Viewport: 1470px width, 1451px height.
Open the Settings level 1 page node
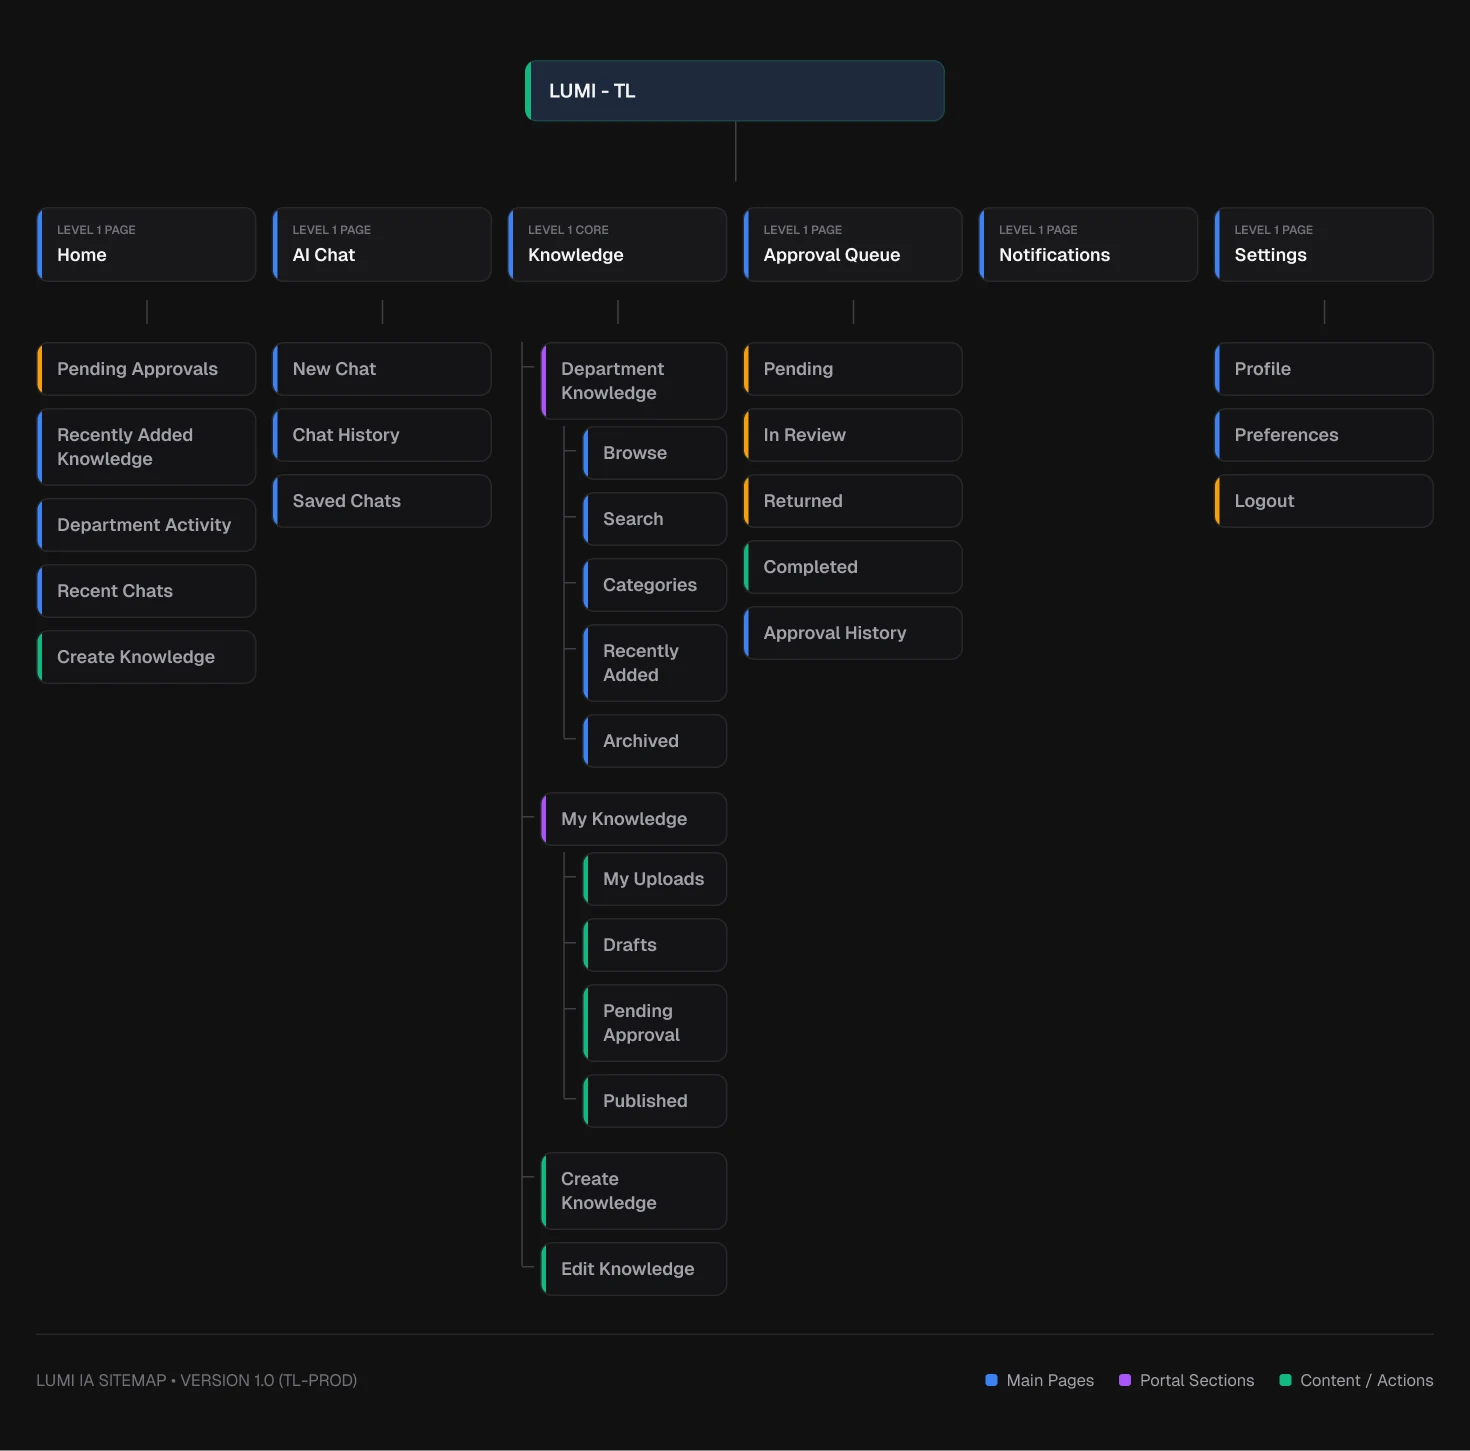pyautogui.click(x=1324, y=244)
